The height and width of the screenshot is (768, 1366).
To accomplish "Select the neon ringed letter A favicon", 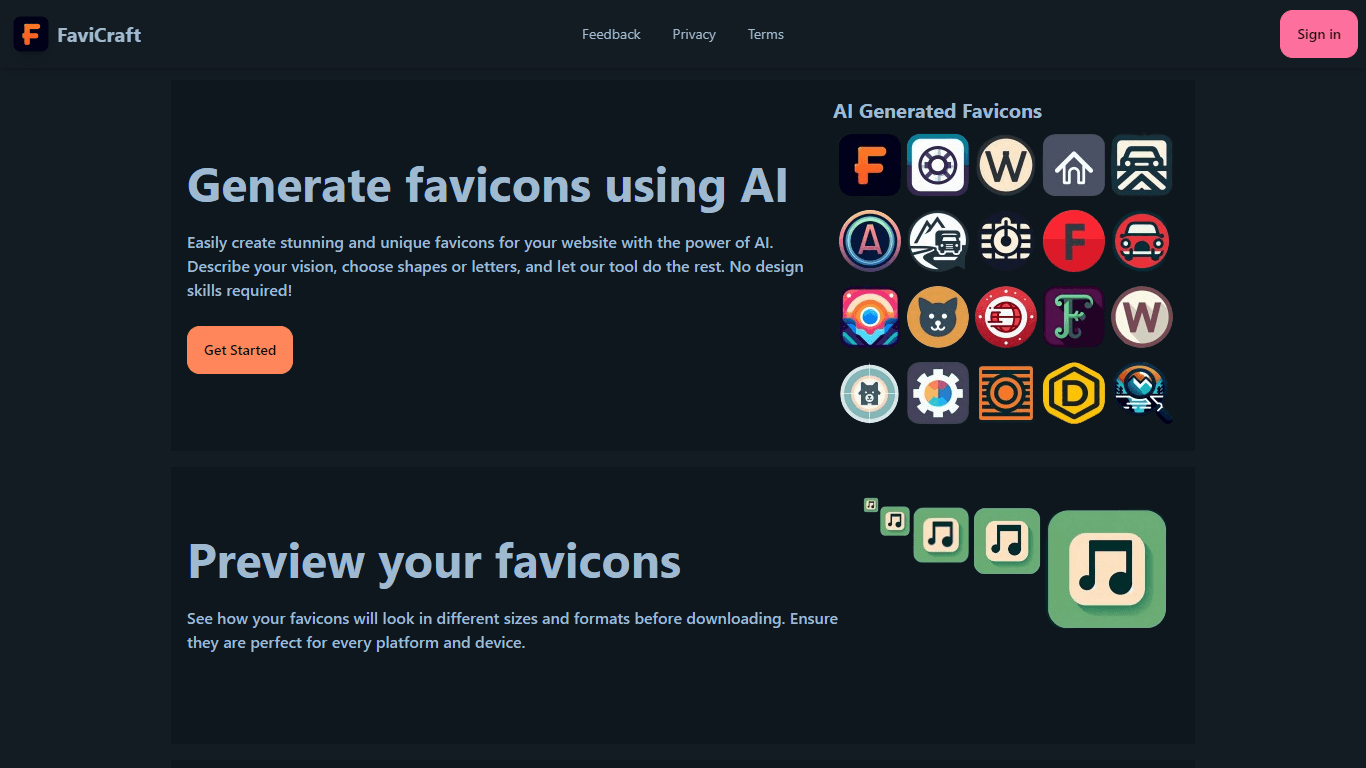I will (870, 241).
